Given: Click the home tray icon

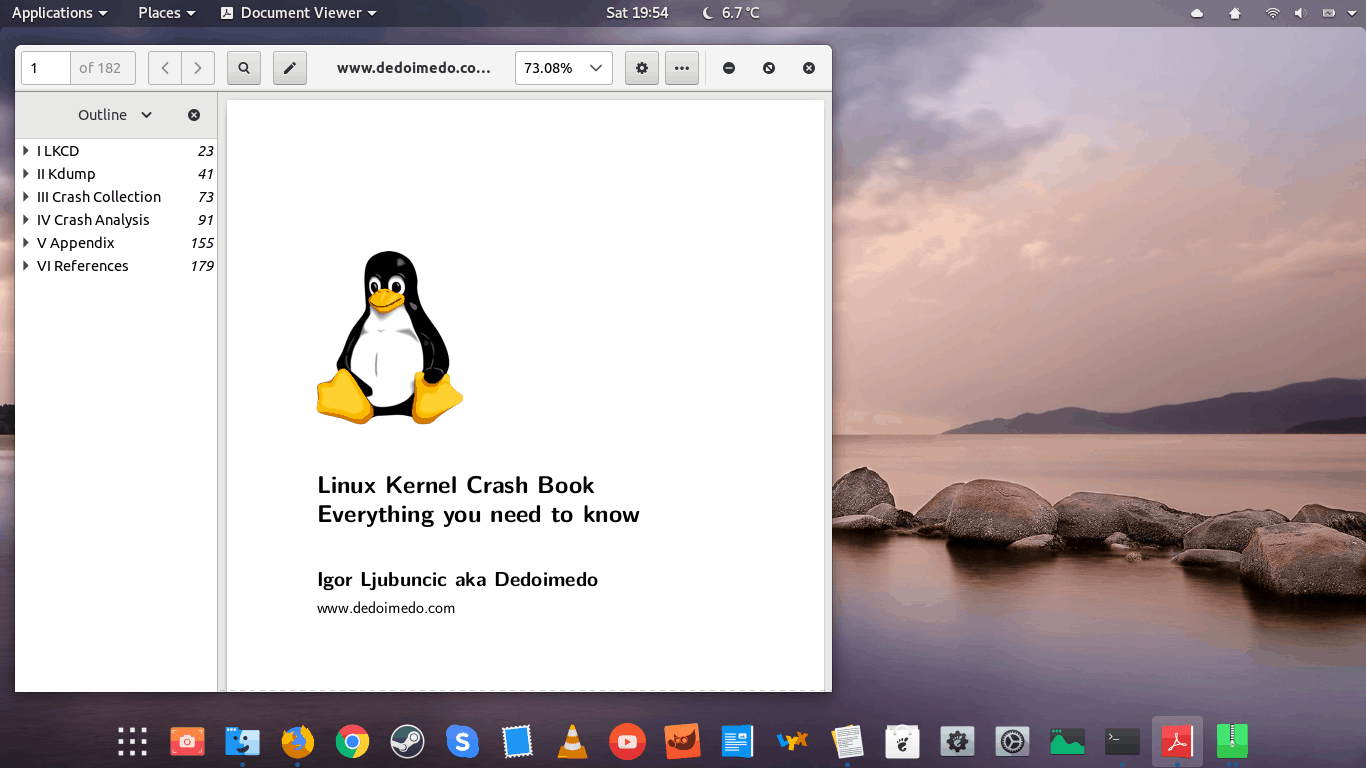Looking at the screenshot, I should click(x=1235, y=13).
